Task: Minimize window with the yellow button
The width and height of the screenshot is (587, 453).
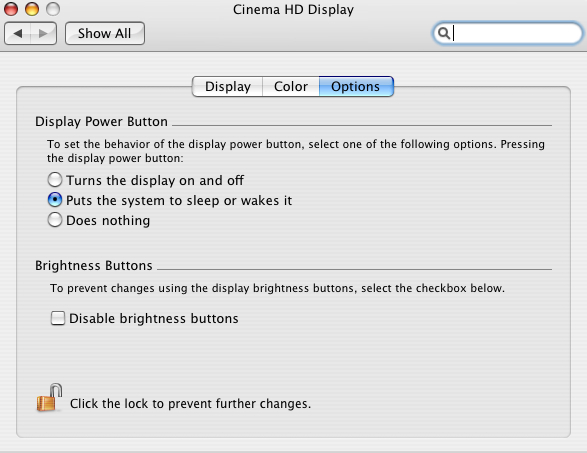Action: [x=32, y=9]
